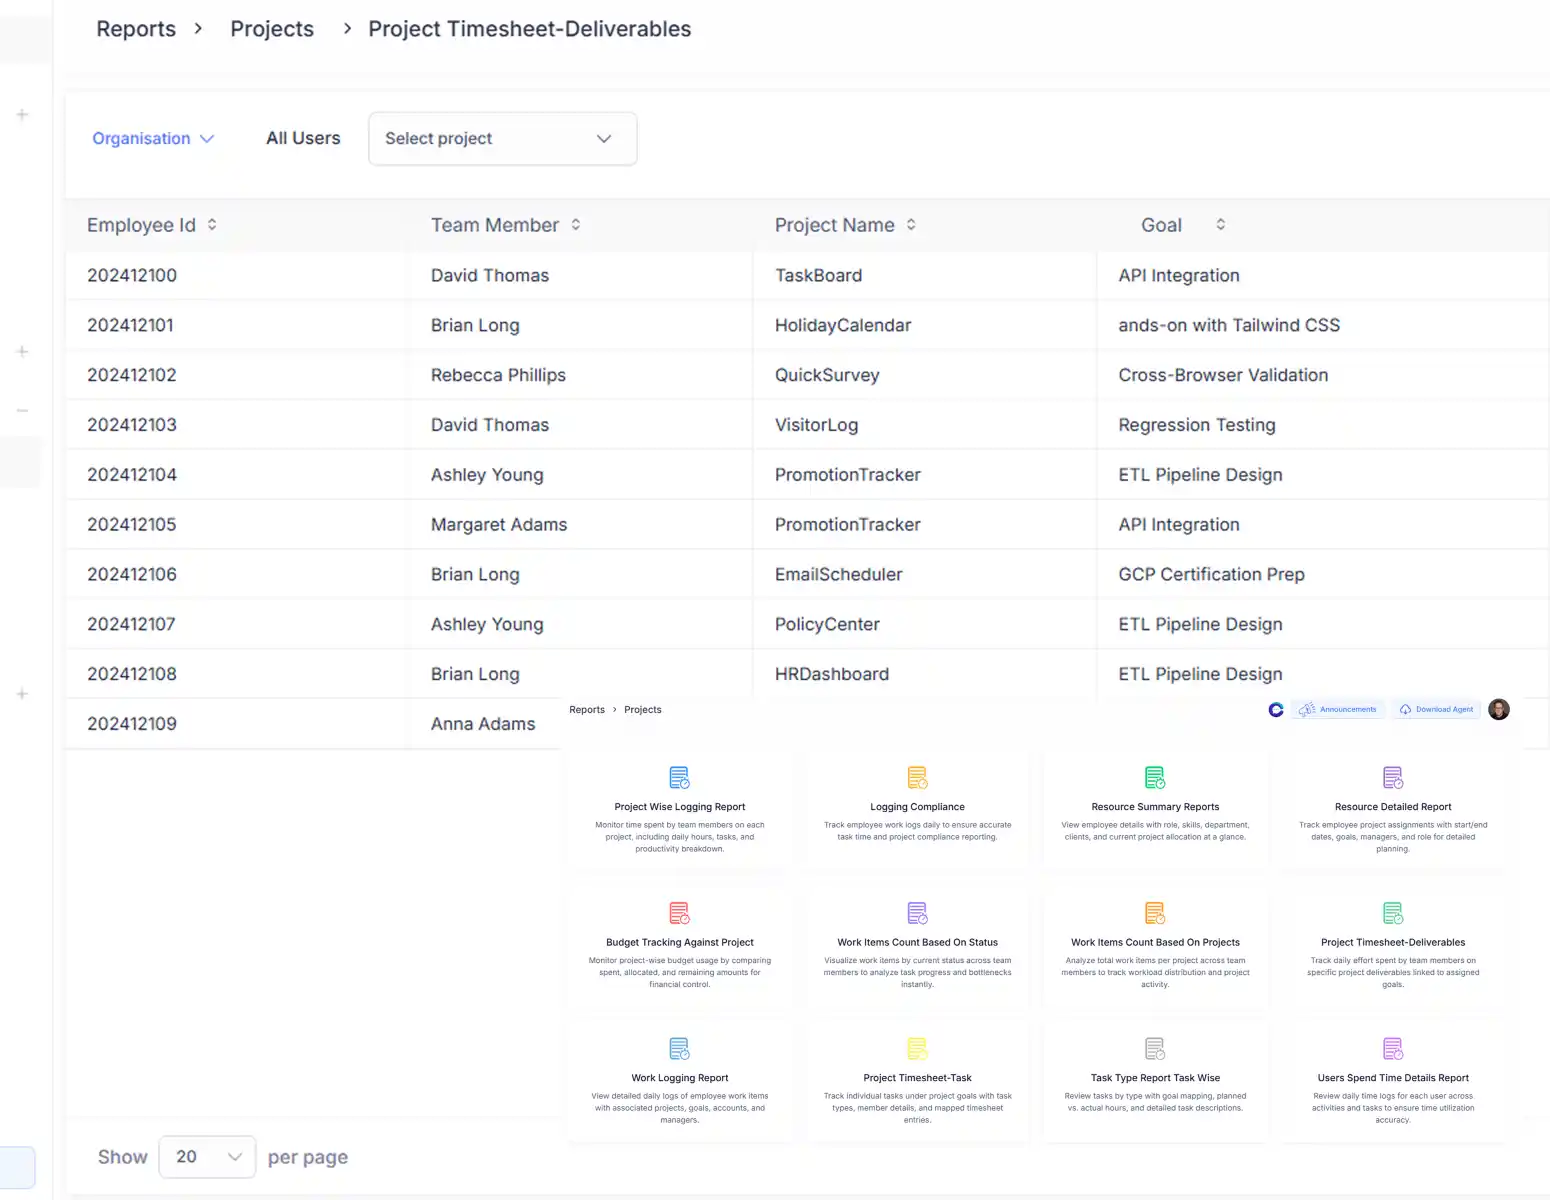Viewport: 1550px width, 1200px height.
Task: Toggle sorting on the Team Member column
Action: pos(576,225)
